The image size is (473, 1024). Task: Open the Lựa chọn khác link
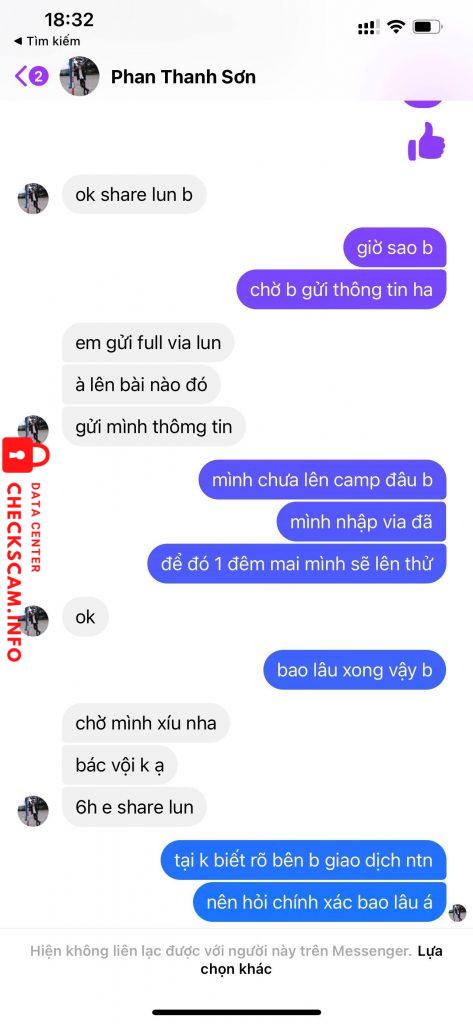[321, 959]
